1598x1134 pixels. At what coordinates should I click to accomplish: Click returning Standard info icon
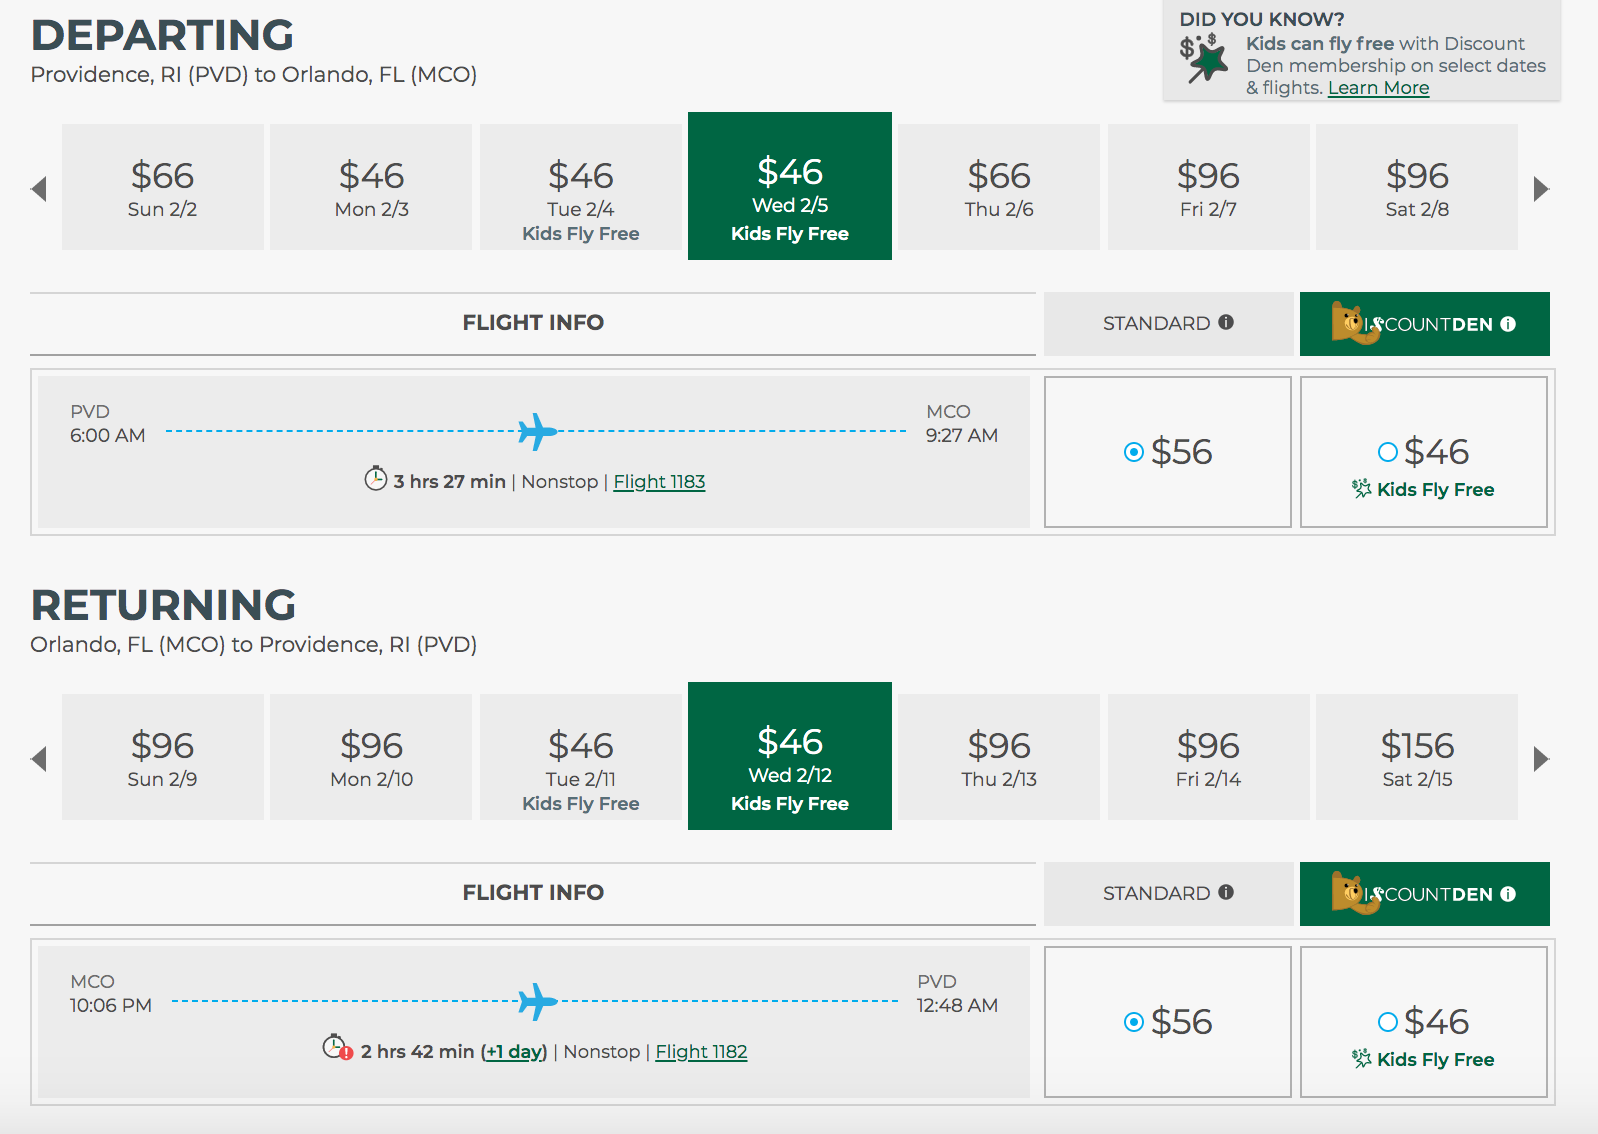coord(1226,892)
